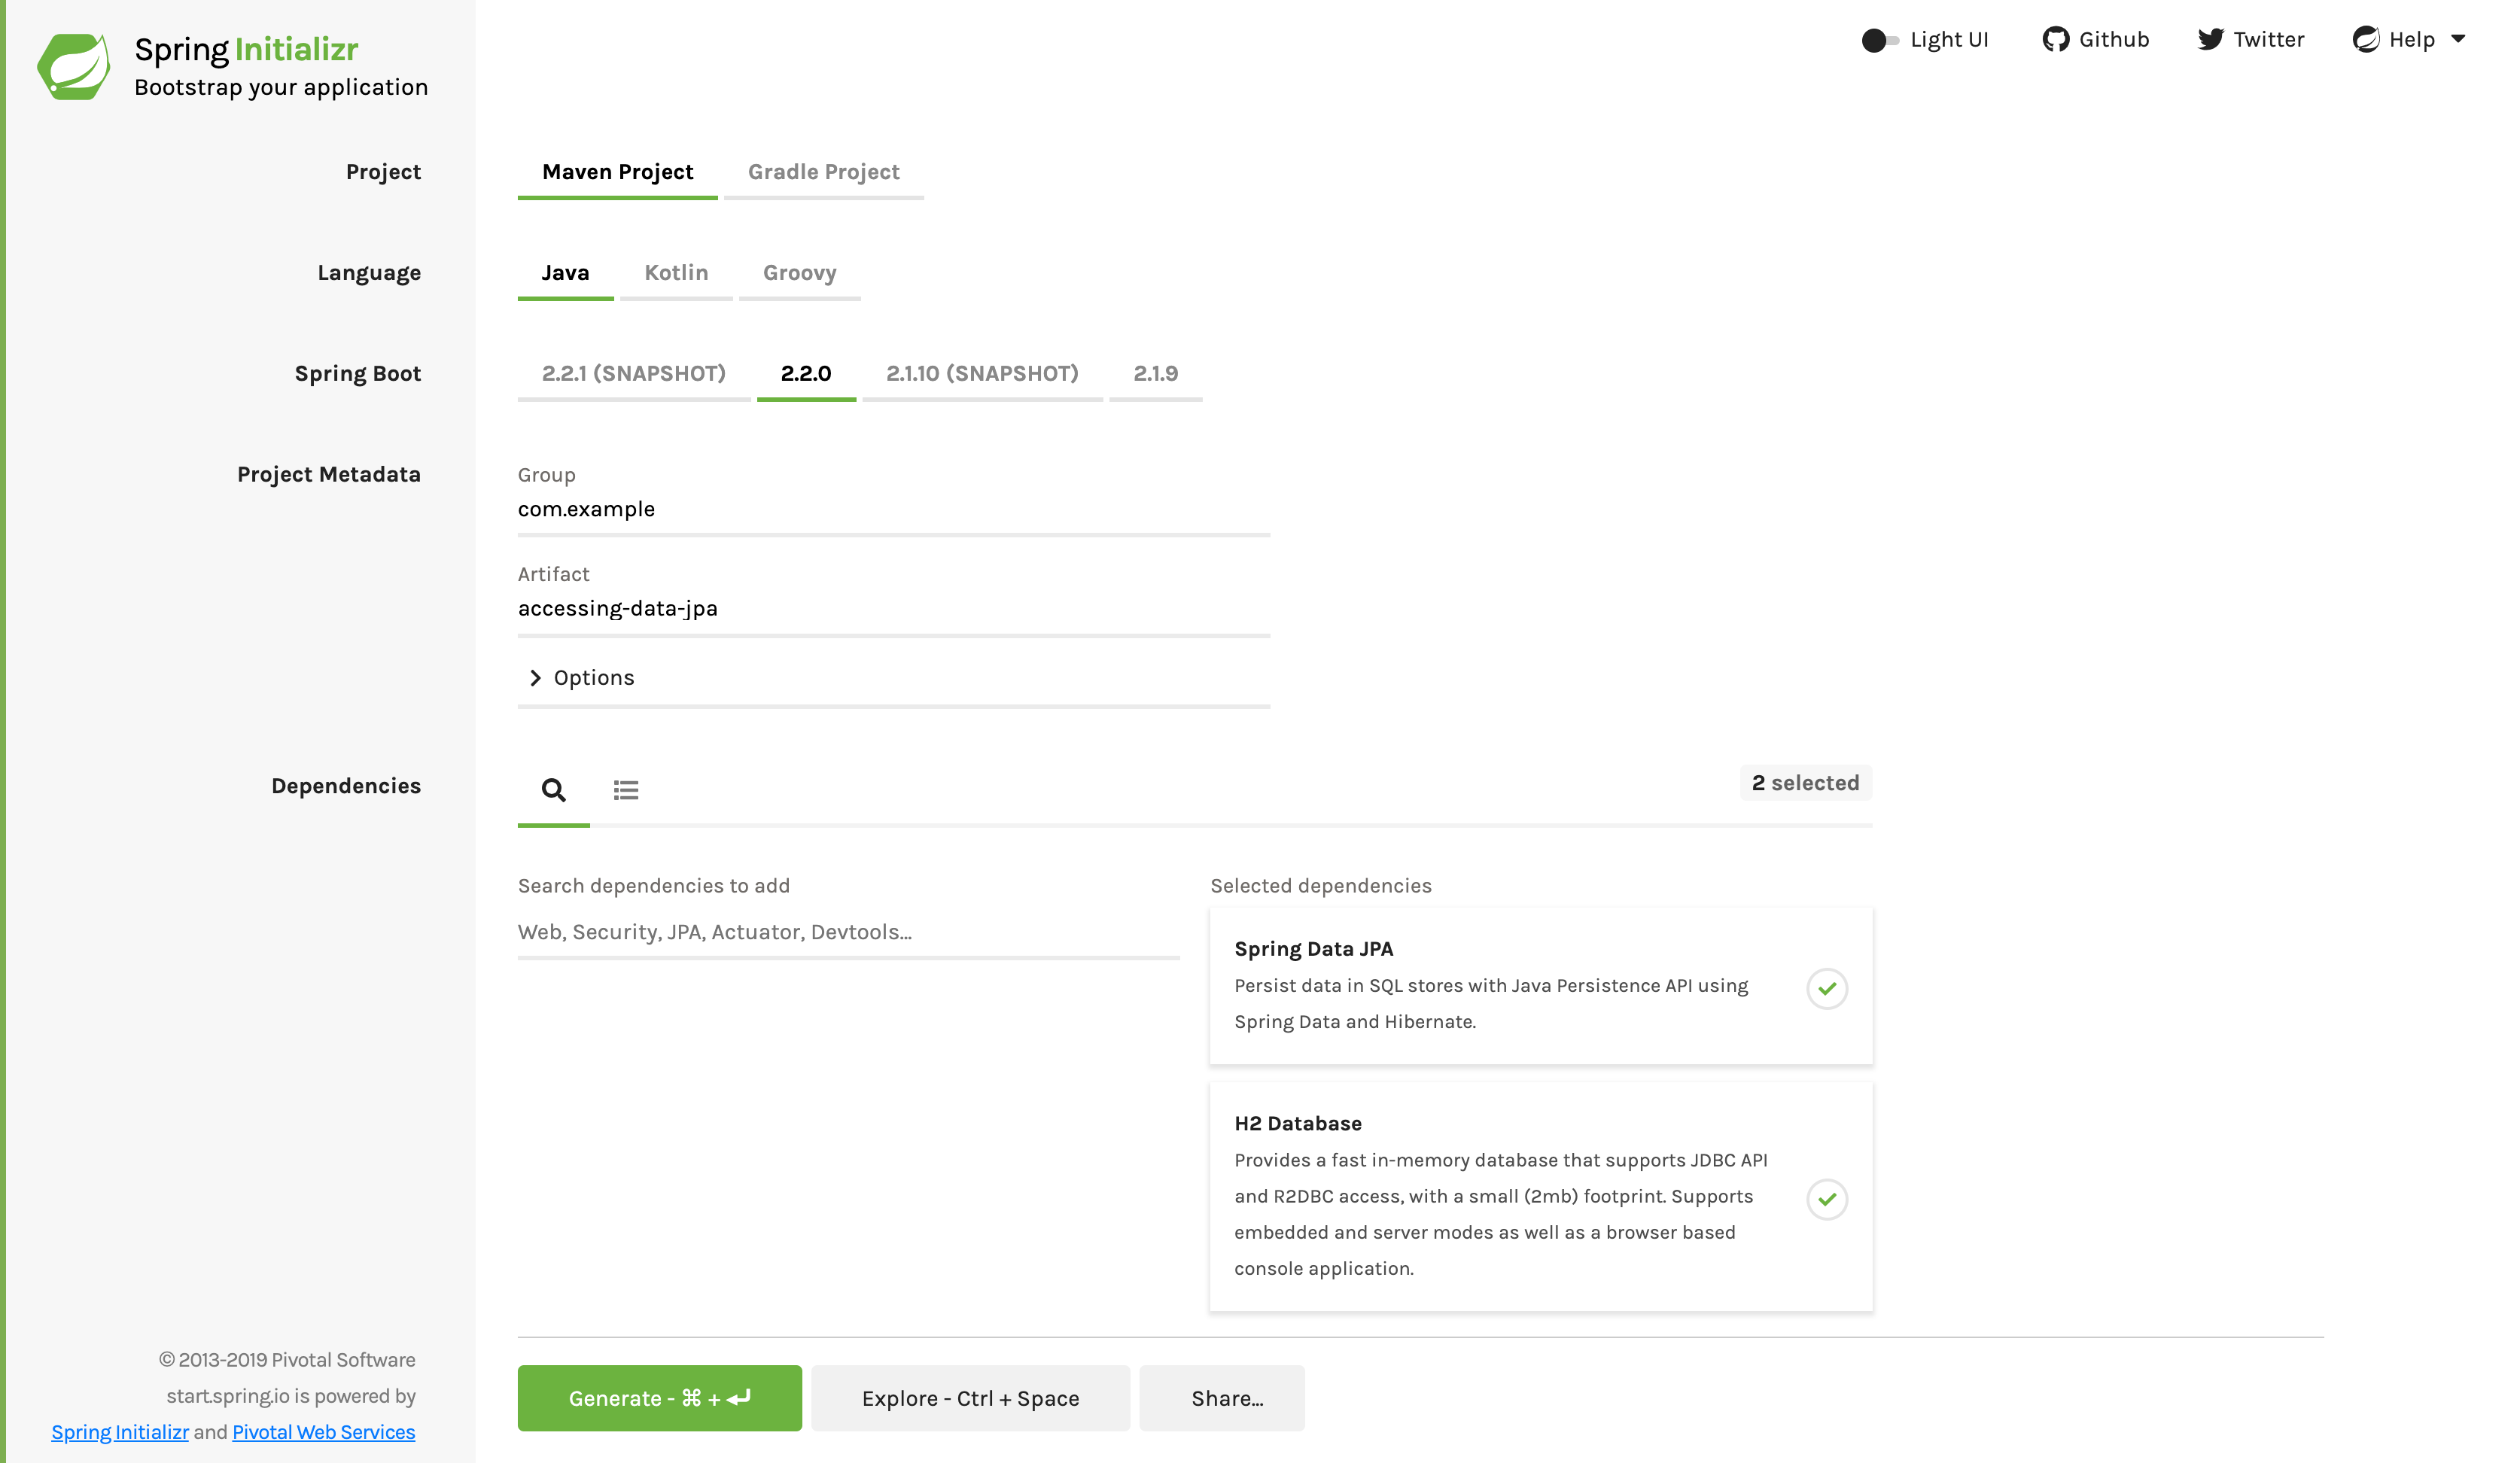The width and height of the screenshot is (2520, 1463).
Task: Open the Share... button
Action: tap(1221, 1398)
